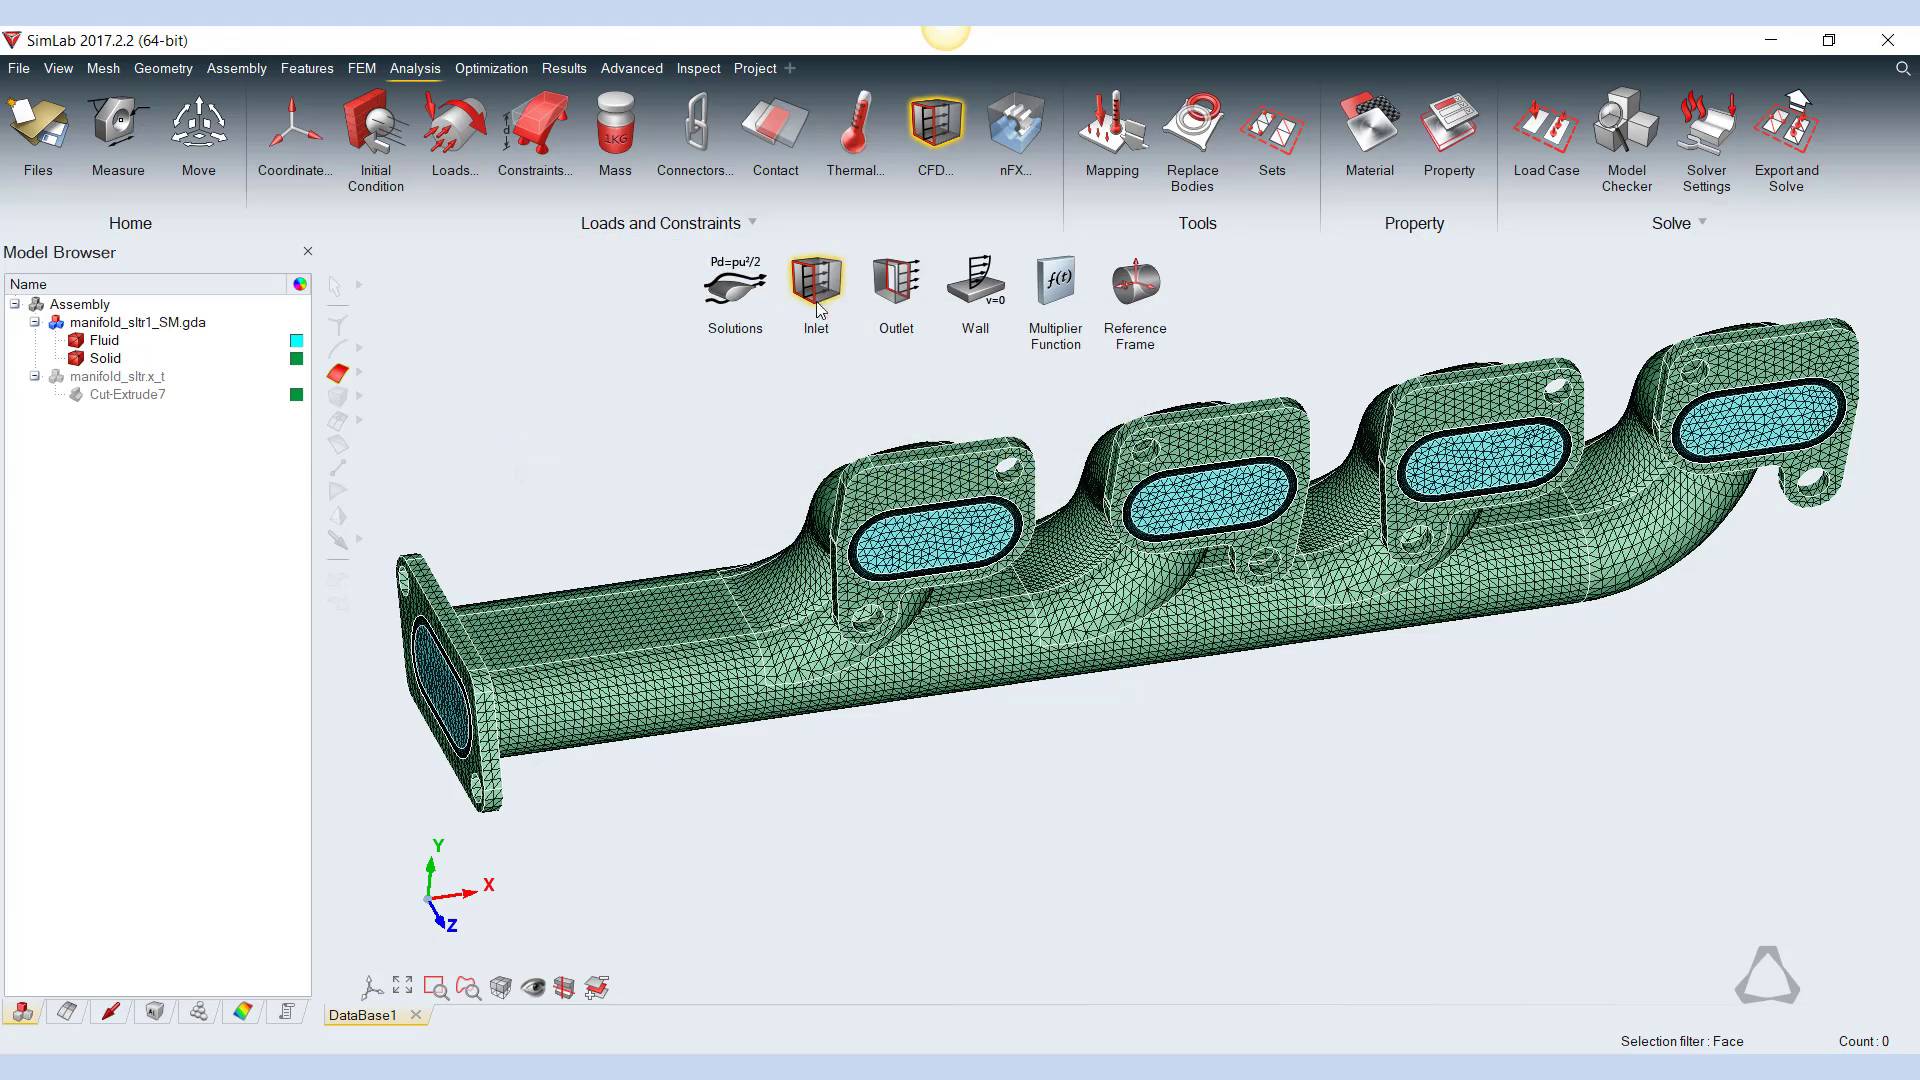Toggle show/hide eye icon in view toolbar
The width and height of the screenshot is (1920, 1080).
point(533,988)
